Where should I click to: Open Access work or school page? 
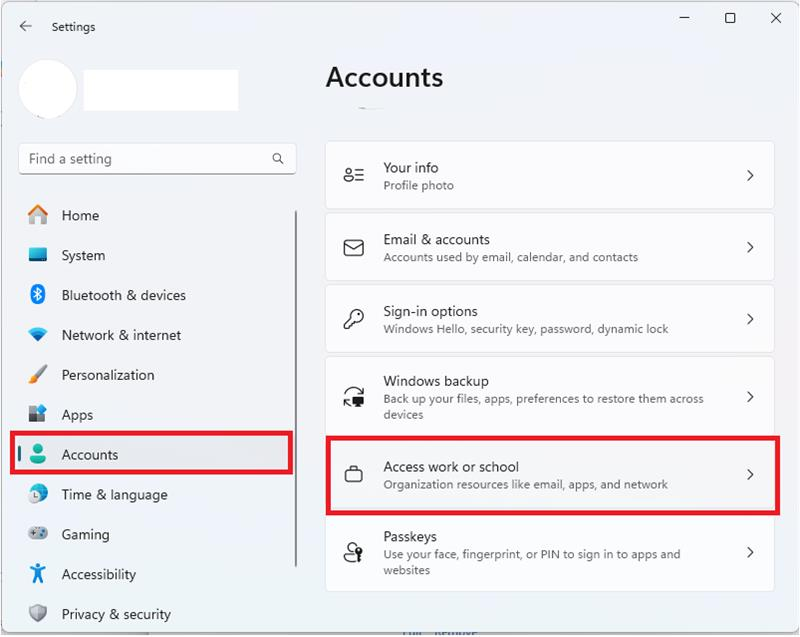[x=549, y=475]
